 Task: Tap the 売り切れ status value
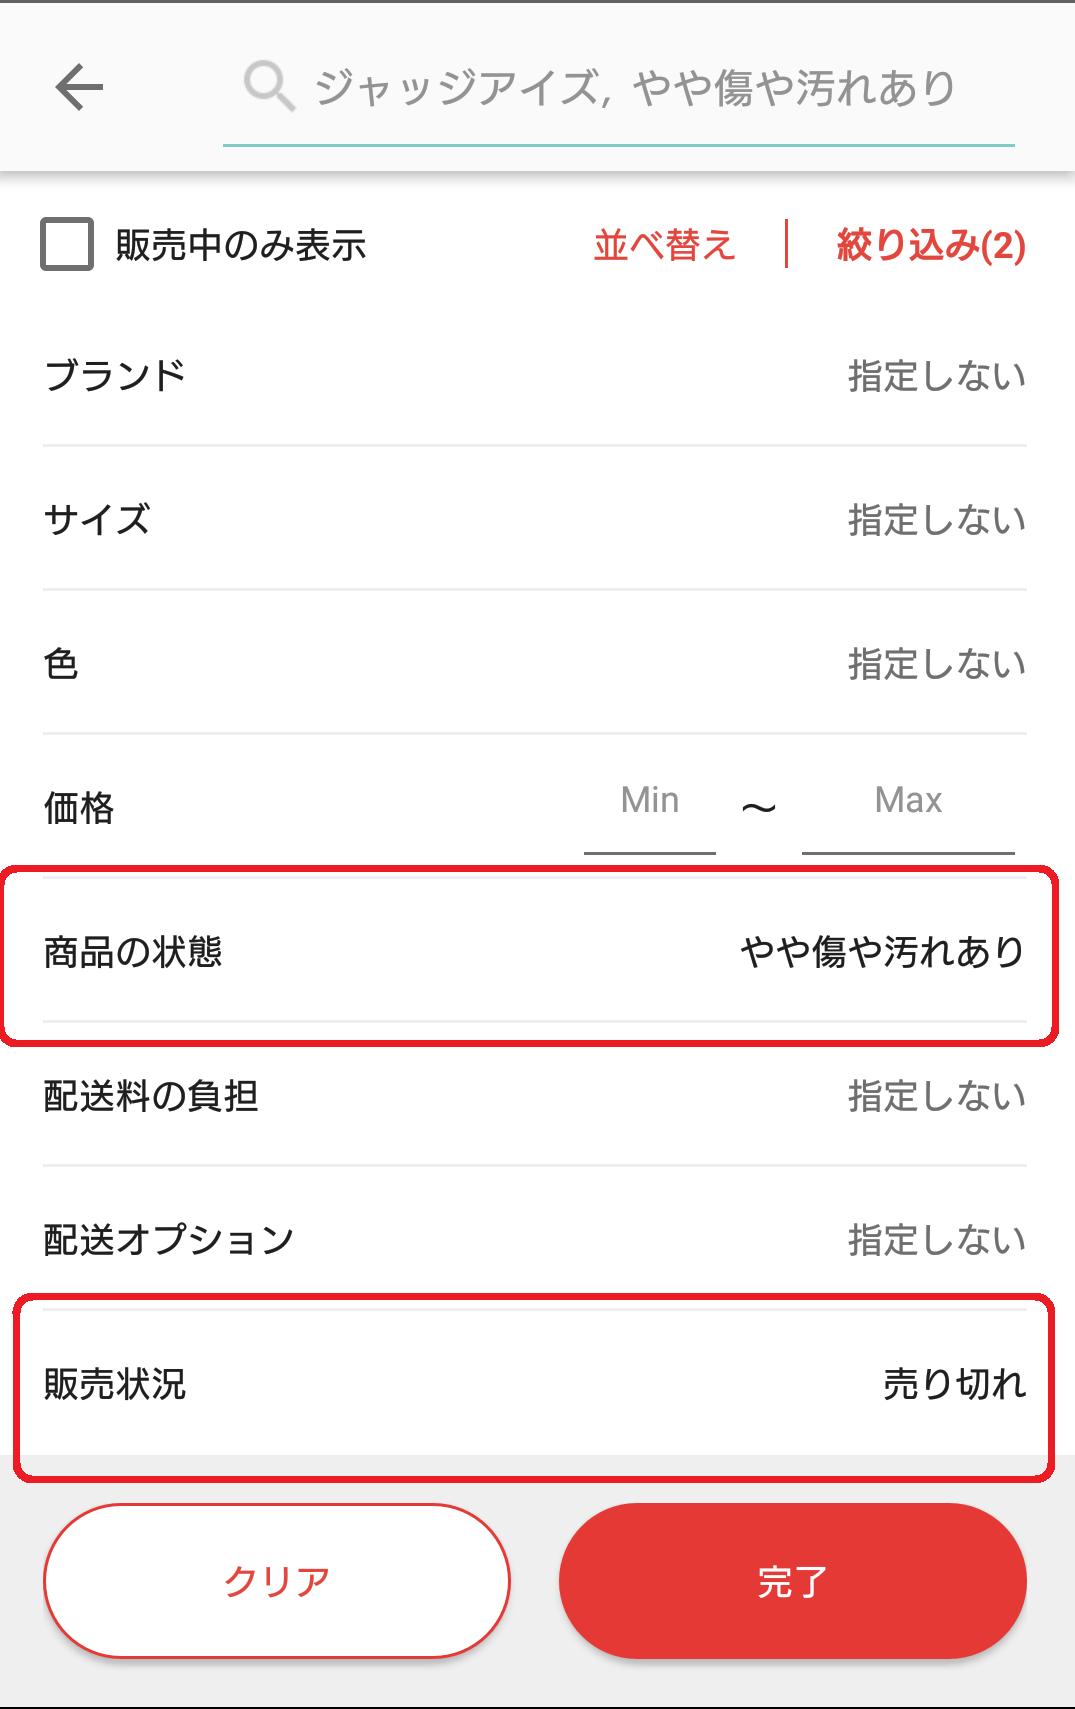pos(954,1384)
